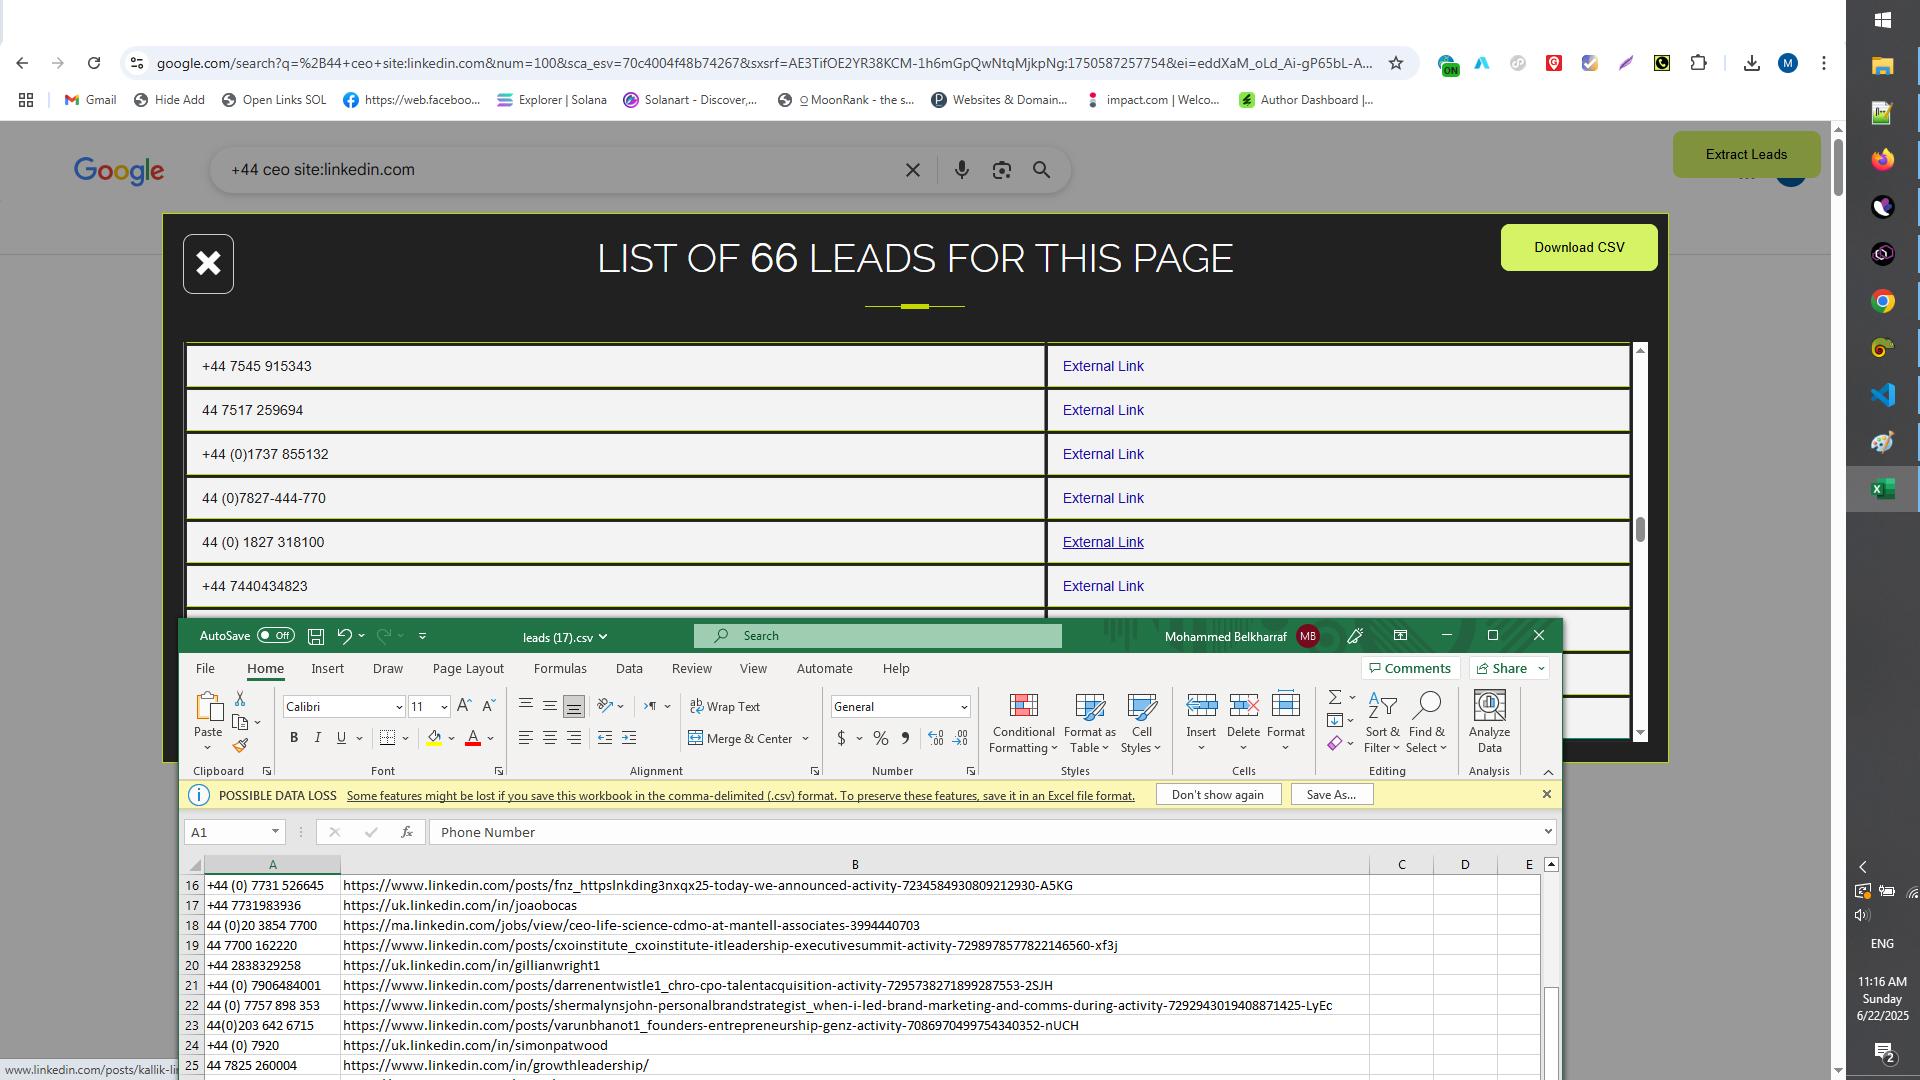Click the Excel Search box

878,636
